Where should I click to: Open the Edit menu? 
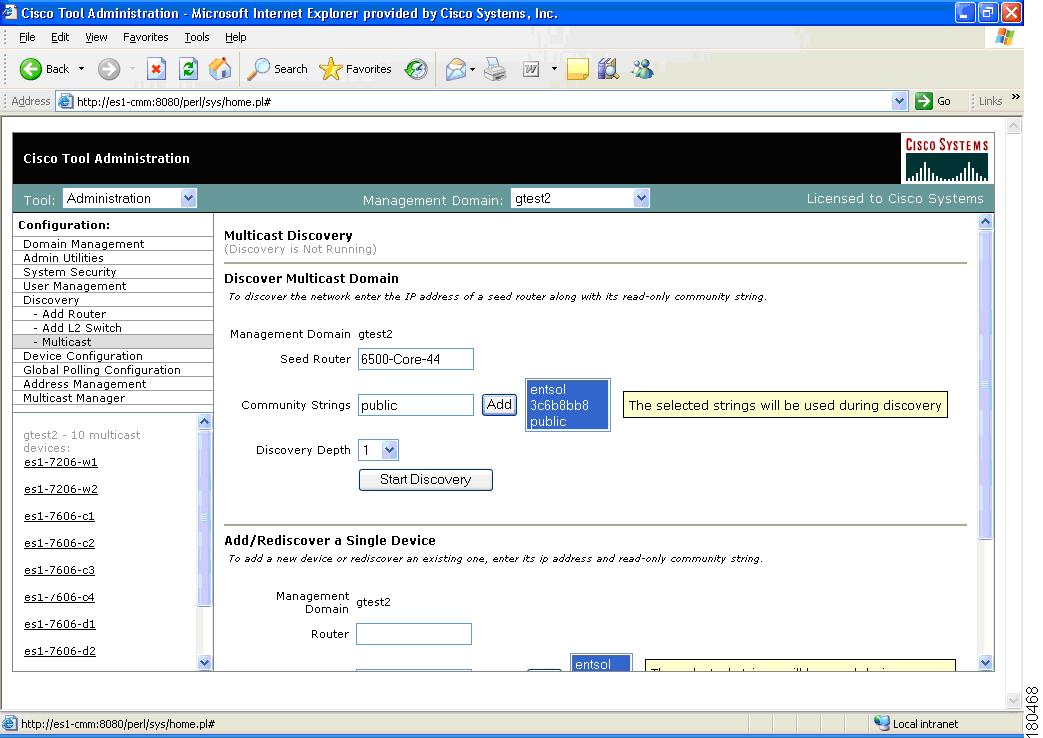[x=60, y=37]
